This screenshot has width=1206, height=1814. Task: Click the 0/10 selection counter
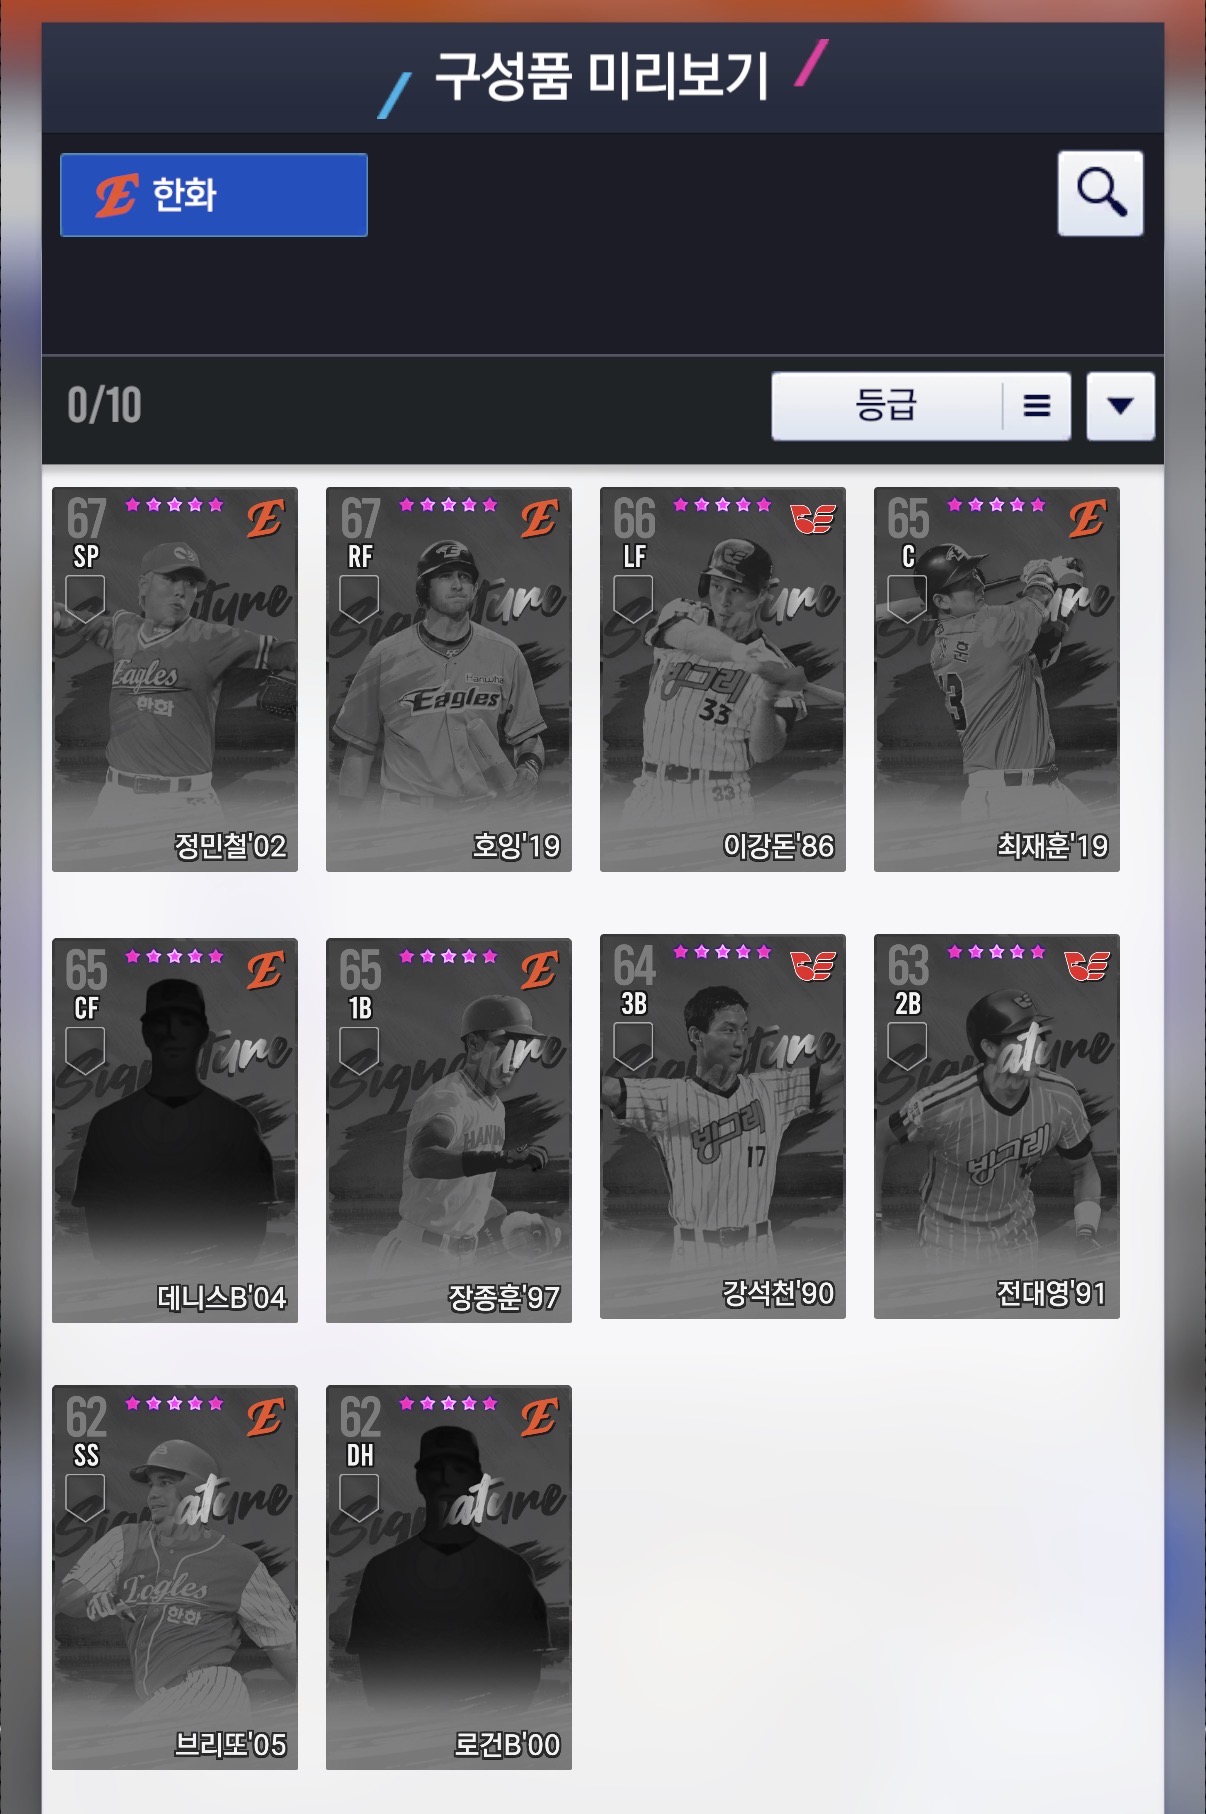pos(104,406)
